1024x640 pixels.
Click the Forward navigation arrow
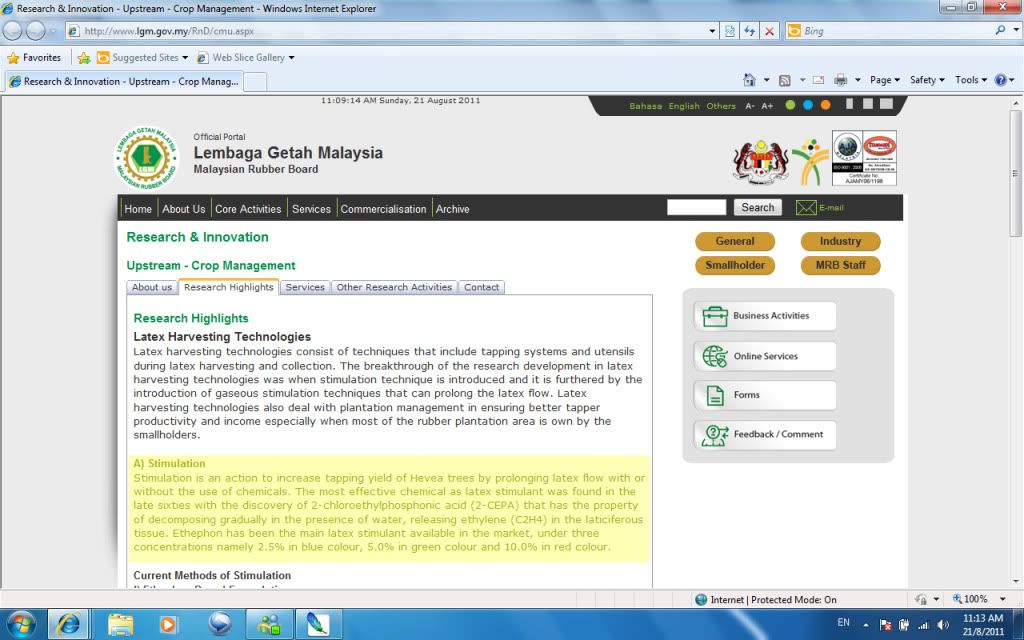tap(35, 30)
